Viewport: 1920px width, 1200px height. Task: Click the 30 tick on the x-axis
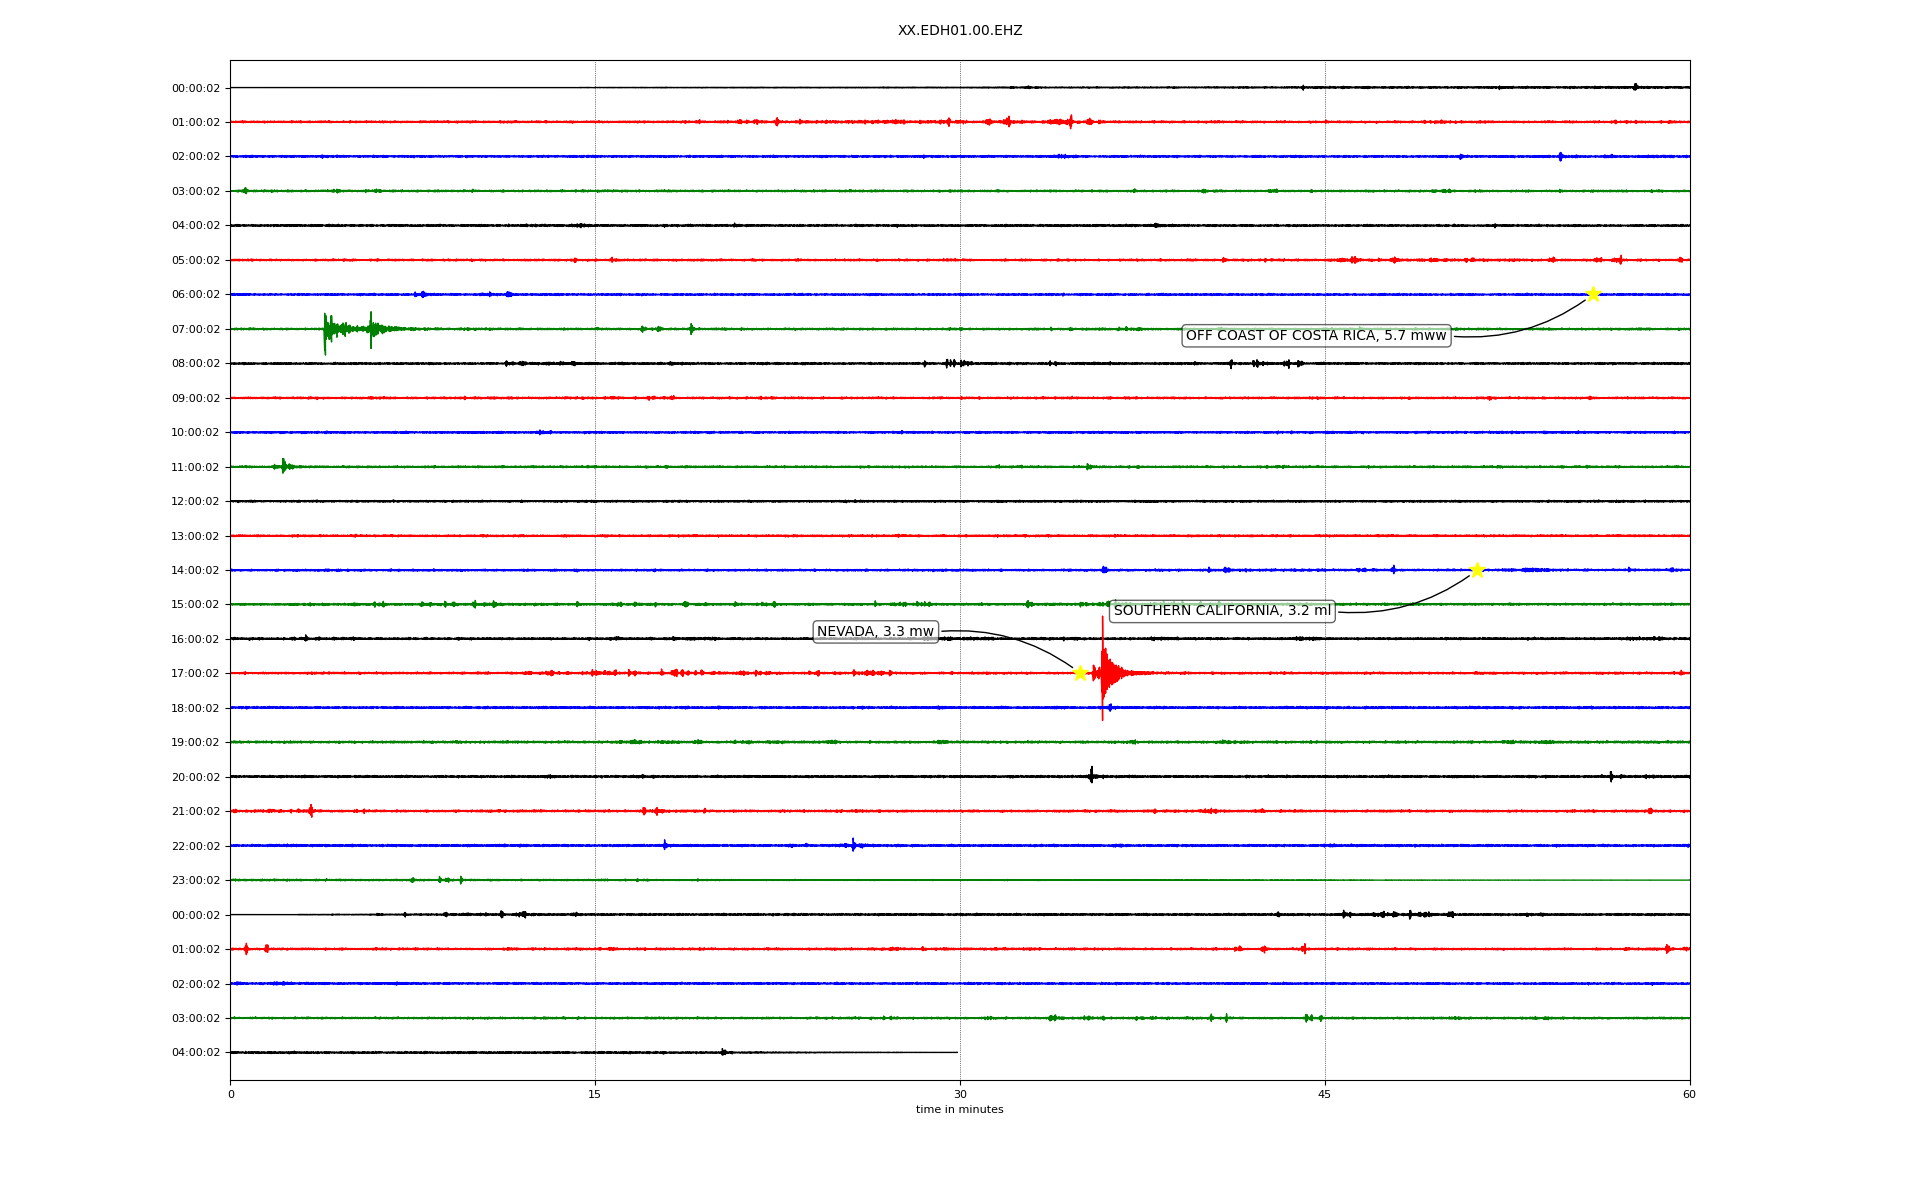960,1094
